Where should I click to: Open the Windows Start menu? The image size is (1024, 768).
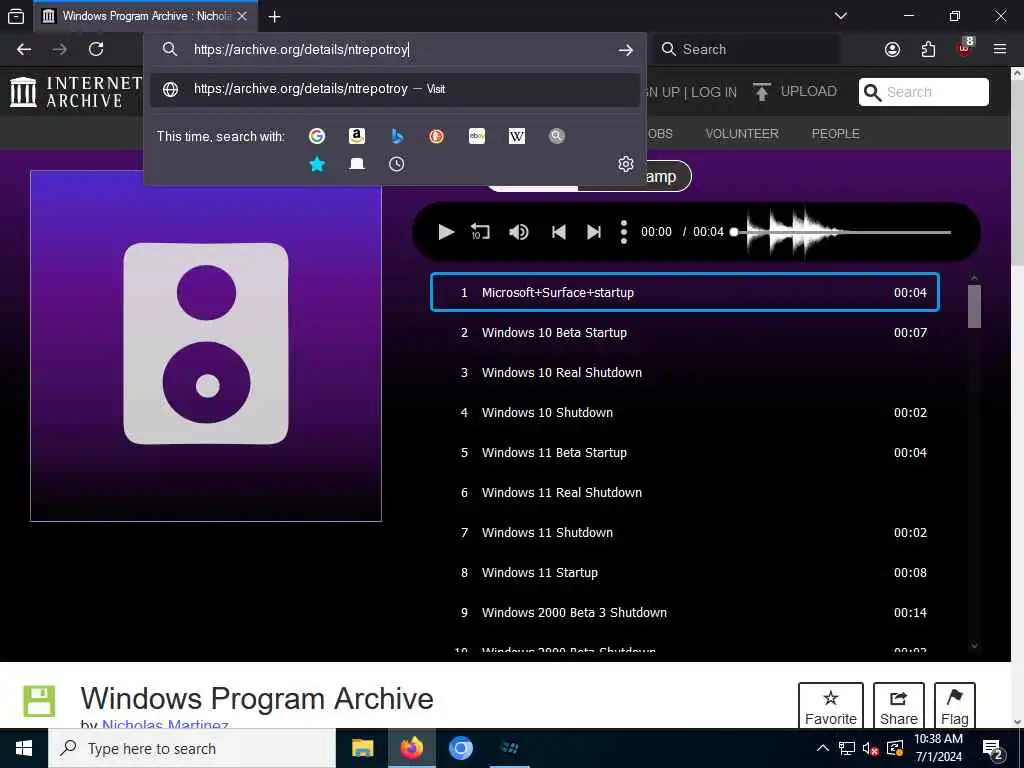[x=24, y=748]
